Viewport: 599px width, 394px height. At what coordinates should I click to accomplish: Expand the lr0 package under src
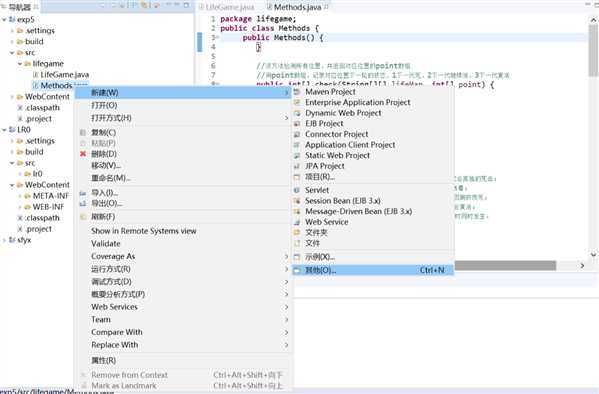pos(20,174)
